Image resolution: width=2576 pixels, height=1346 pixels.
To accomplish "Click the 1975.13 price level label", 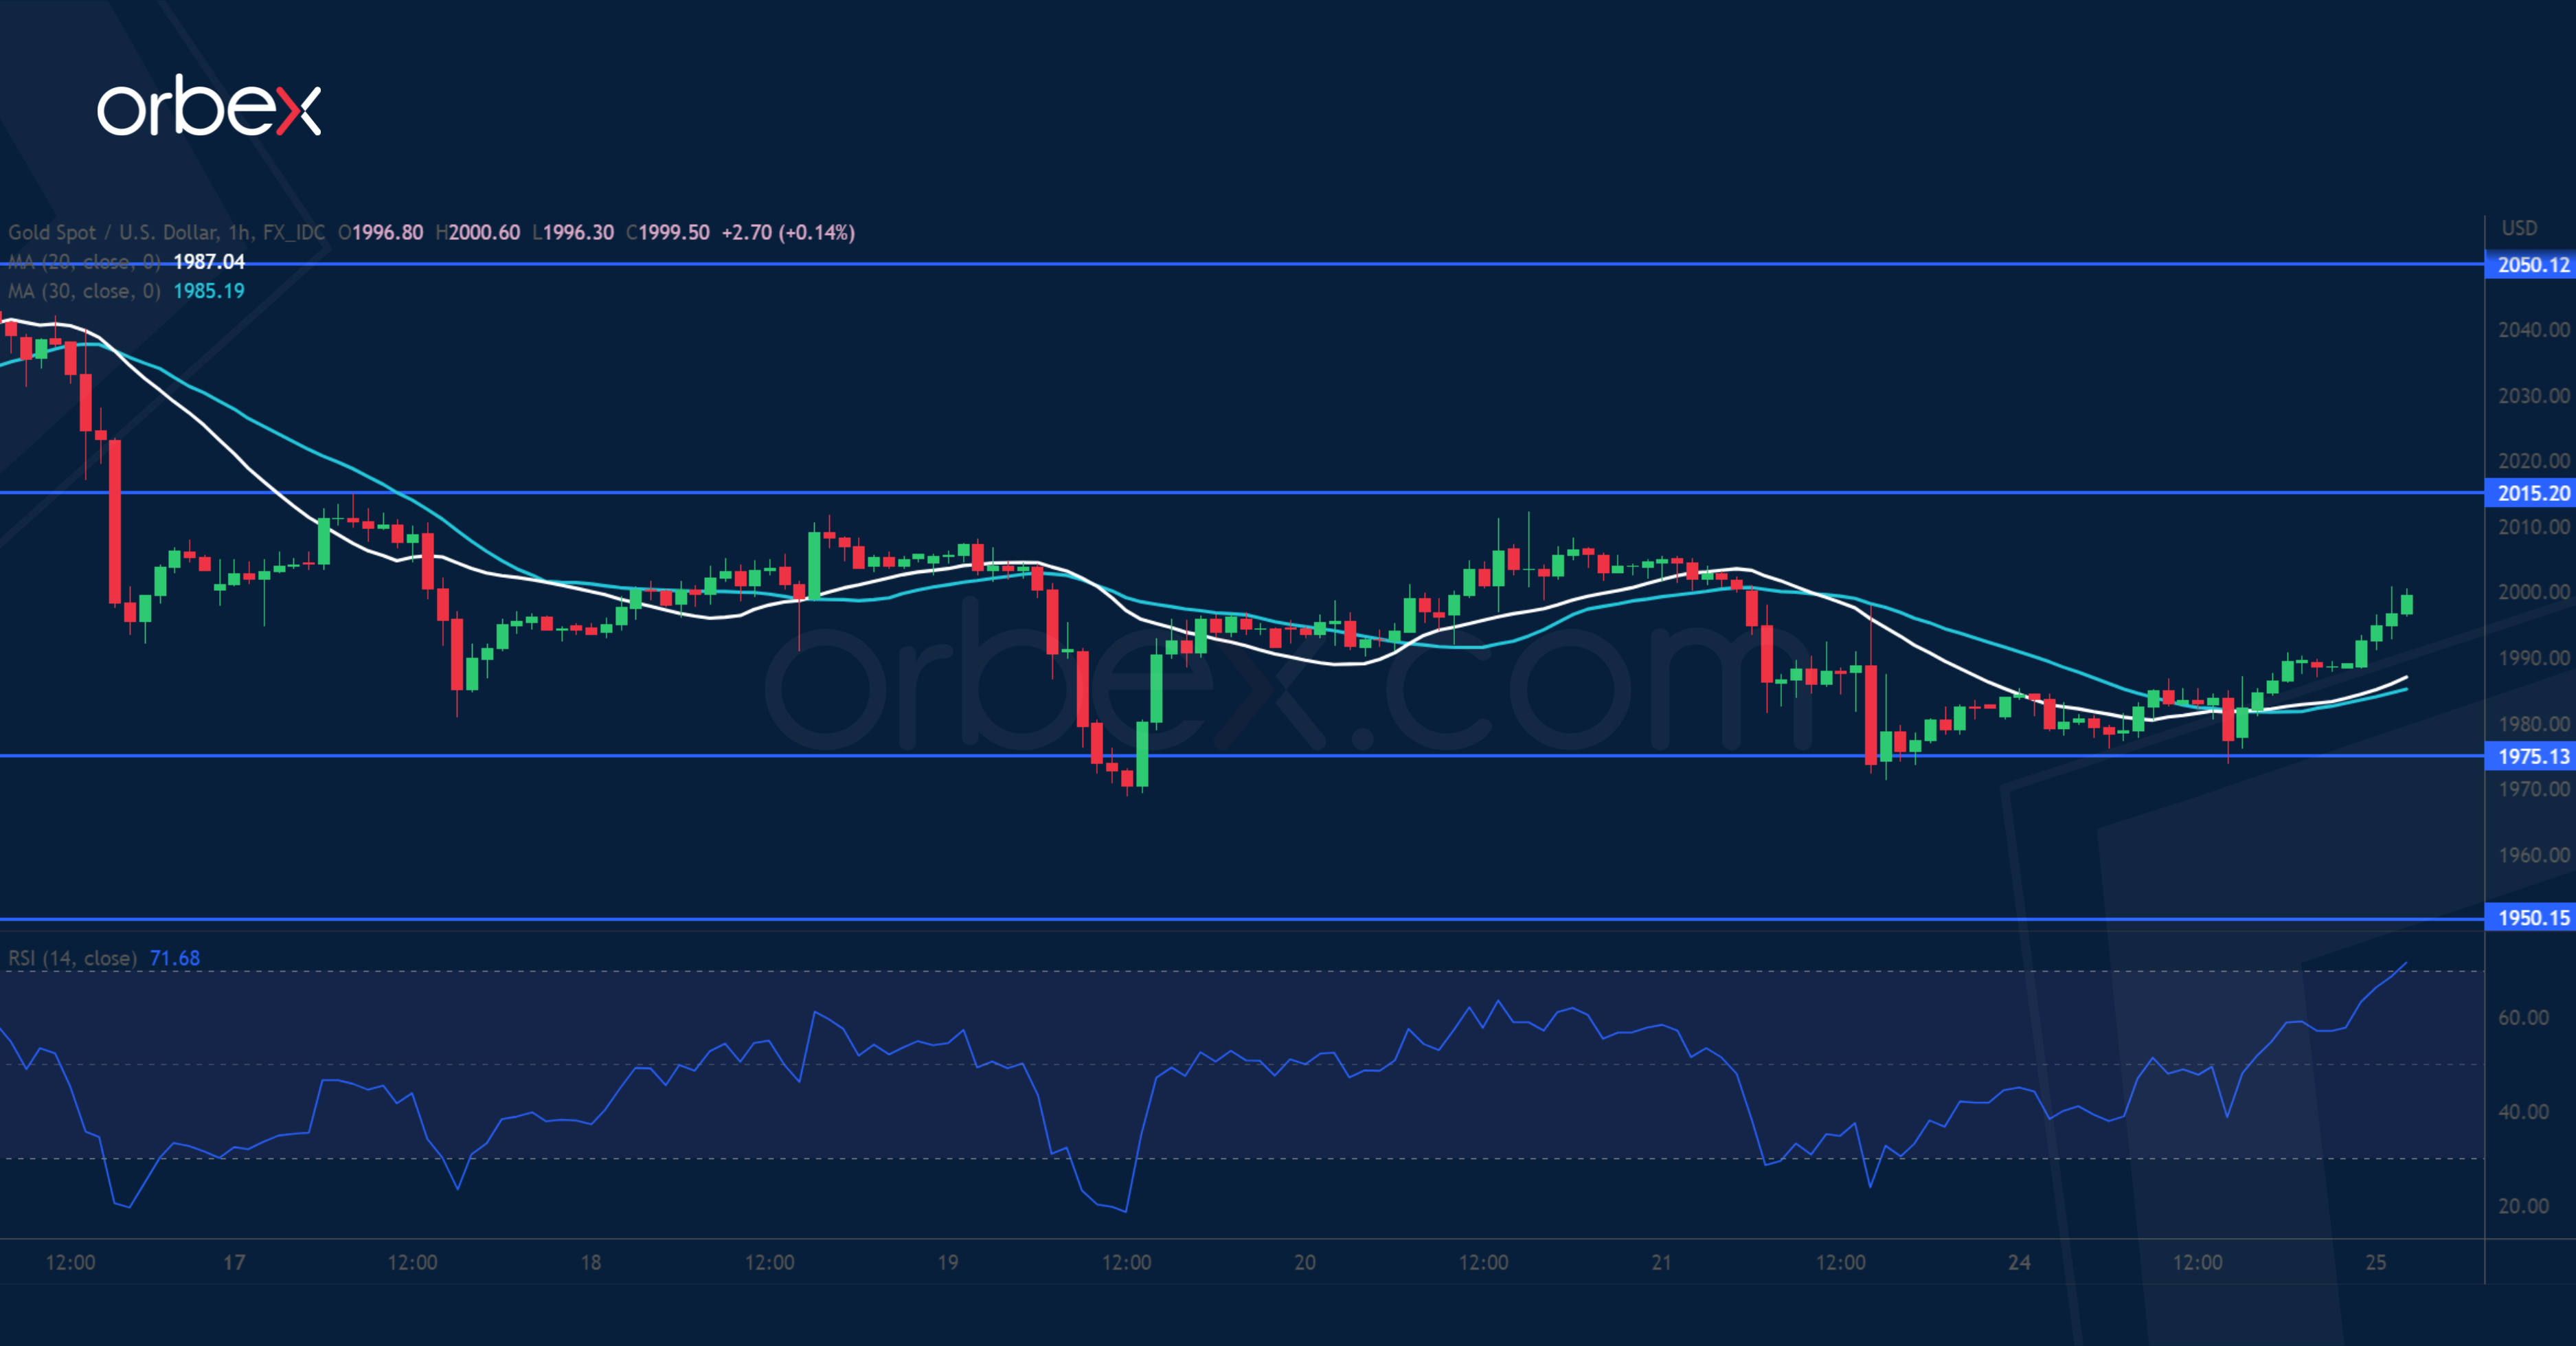I will pyautogui.click(x=2531, y=756).
